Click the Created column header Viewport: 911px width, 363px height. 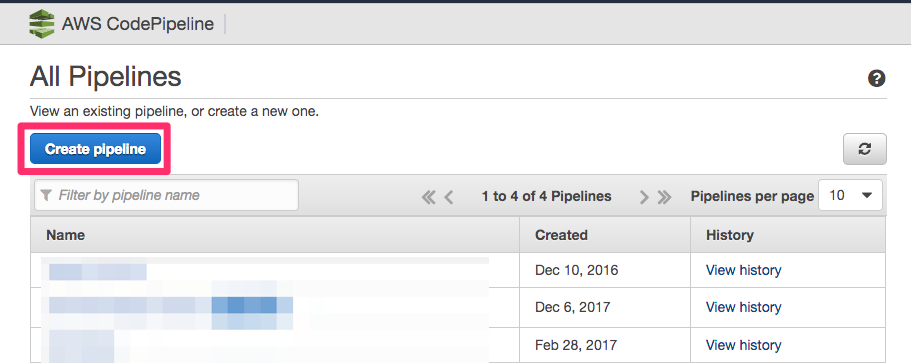[x=561, y=235]
